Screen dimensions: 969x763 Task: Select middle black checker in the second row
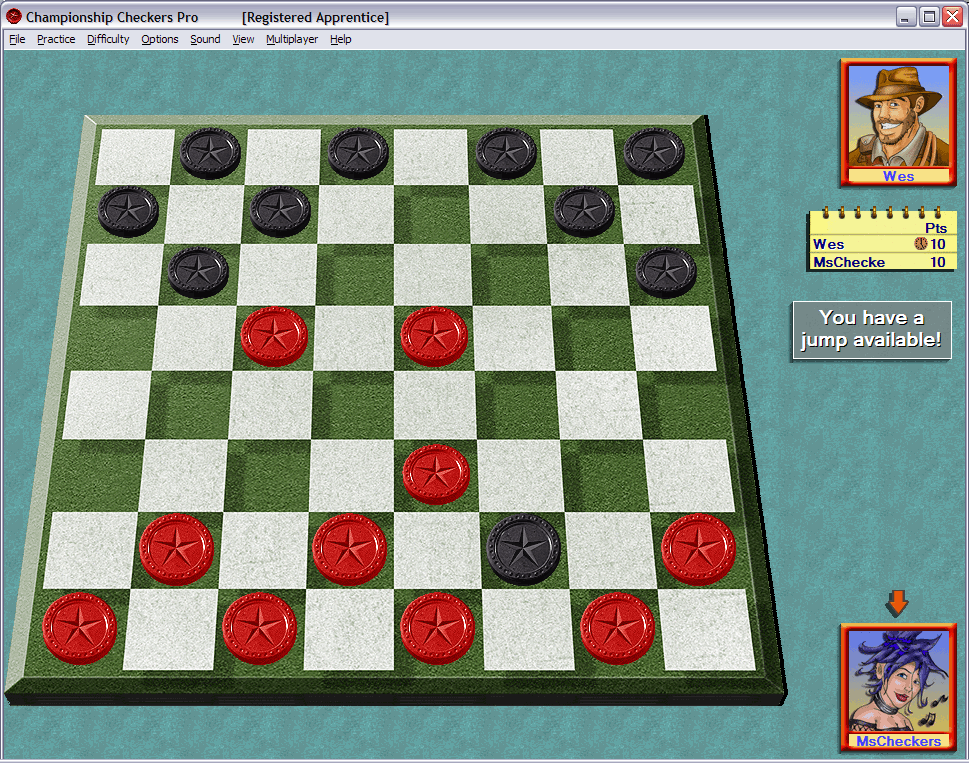tap(281, 211)
